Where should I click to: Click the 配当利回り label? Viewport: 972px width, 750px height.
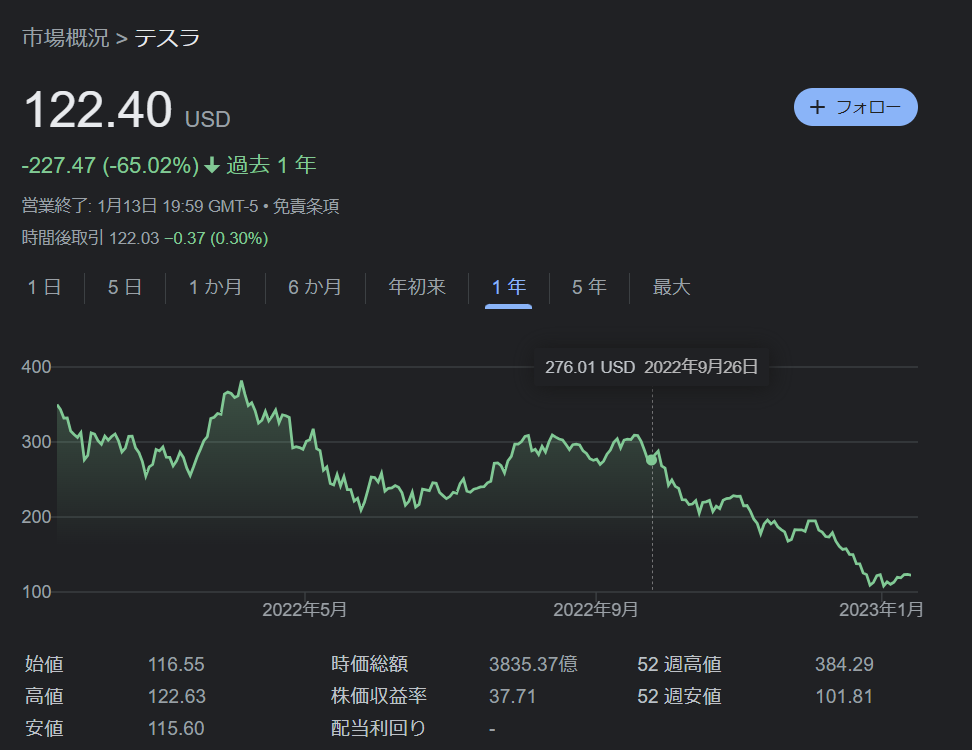coord(379,728)
